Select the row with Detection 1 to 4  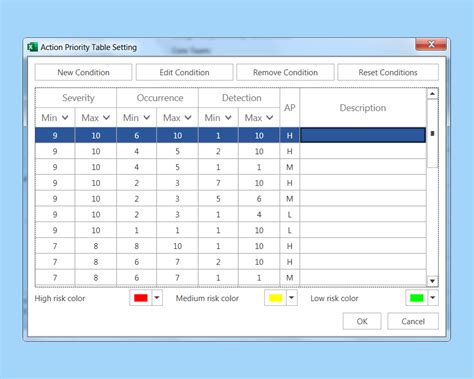point(231,214)
